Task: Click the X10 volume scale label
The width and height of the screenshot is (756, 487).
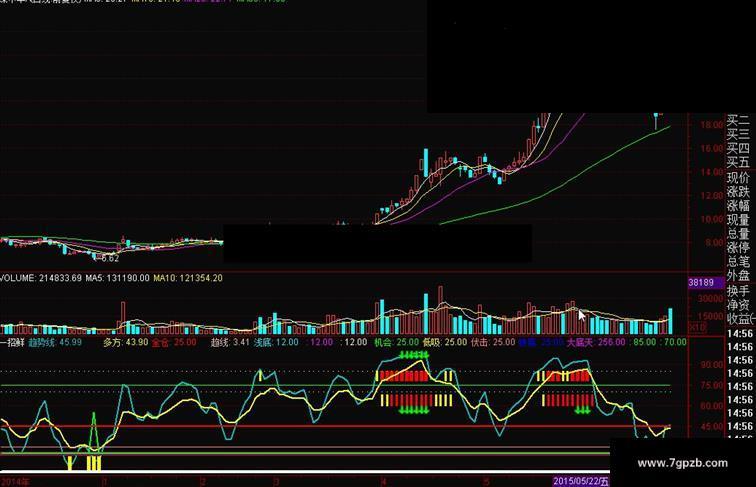Action: (x=698, y=327)
